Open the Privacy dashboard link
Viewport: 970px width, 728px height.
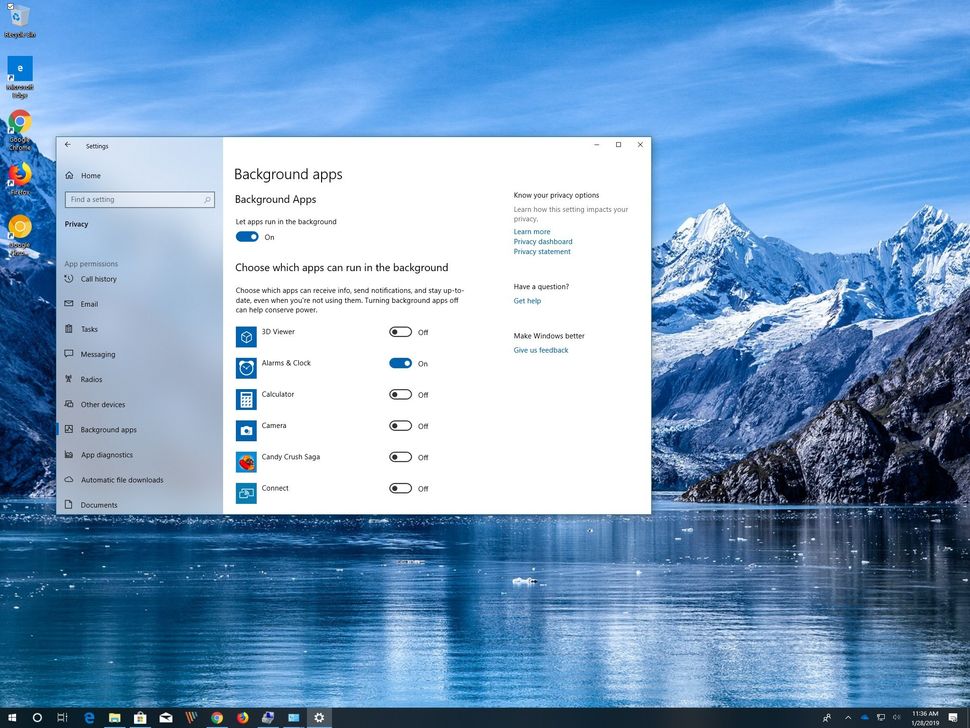pos(542,241)
